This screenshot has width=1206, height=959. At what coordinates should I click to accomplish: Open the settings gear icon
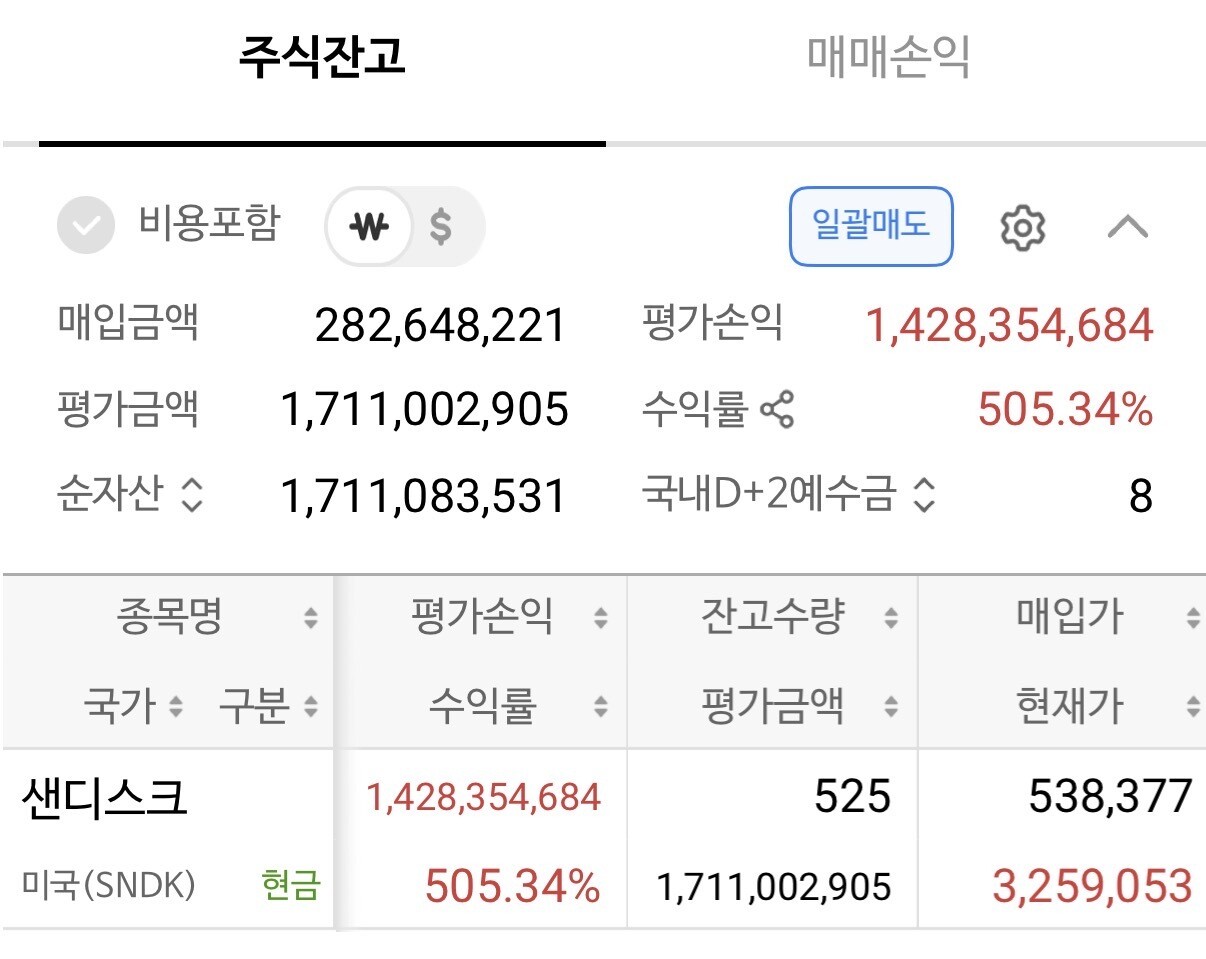[1022, 227]
